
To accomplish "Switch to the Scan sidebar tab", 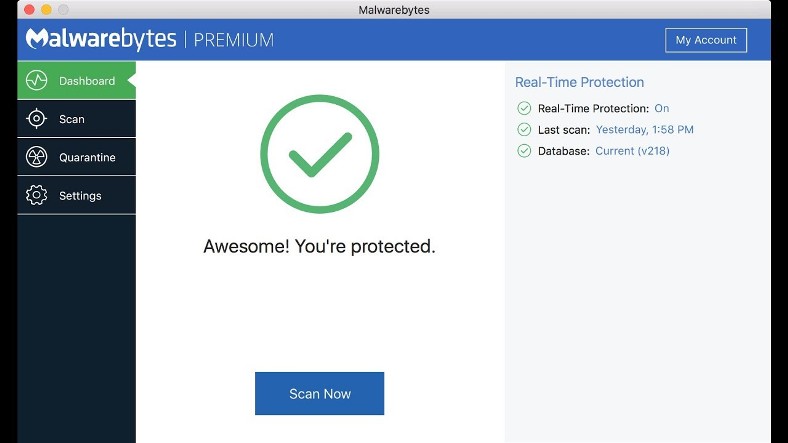I will tap(76, 119).
